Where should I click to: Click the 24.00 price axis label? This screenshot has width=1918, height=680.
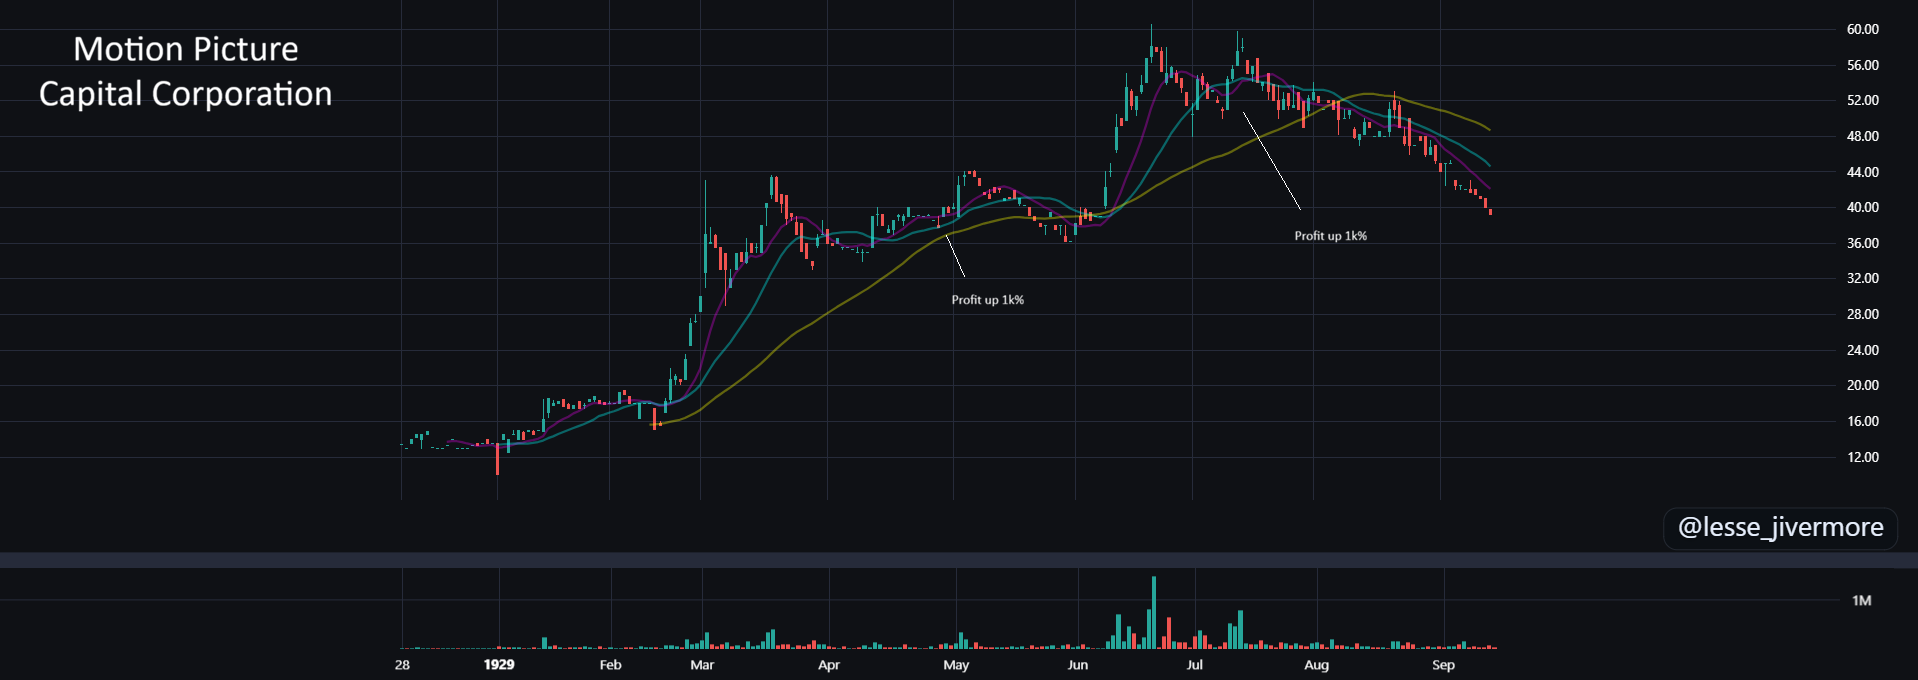(x=1862, y=350)
